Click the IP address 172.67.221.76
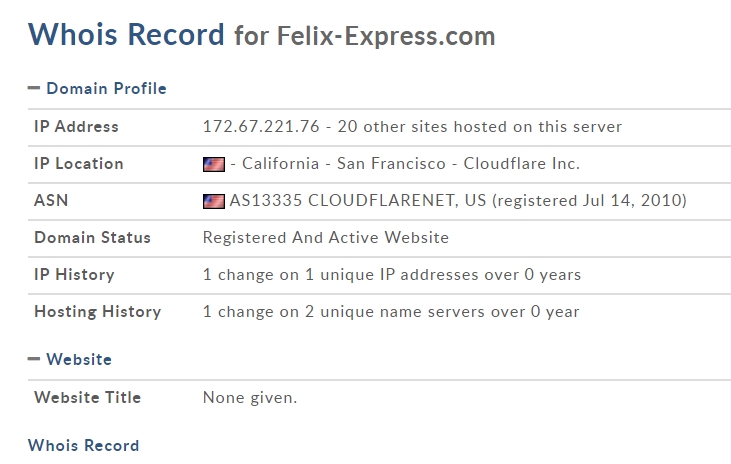Viewport: 731px width, 464px height. point(261,126)
